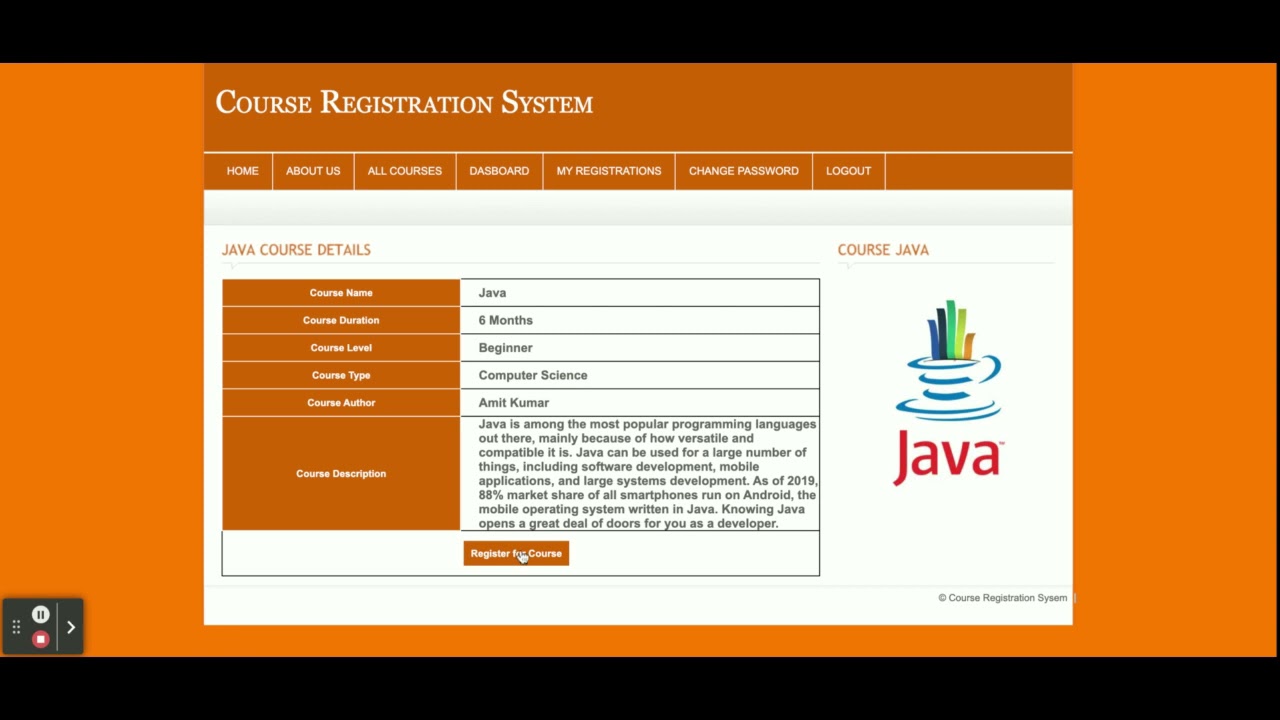
Task: Click the Java description paragraph
Action: 647,474
